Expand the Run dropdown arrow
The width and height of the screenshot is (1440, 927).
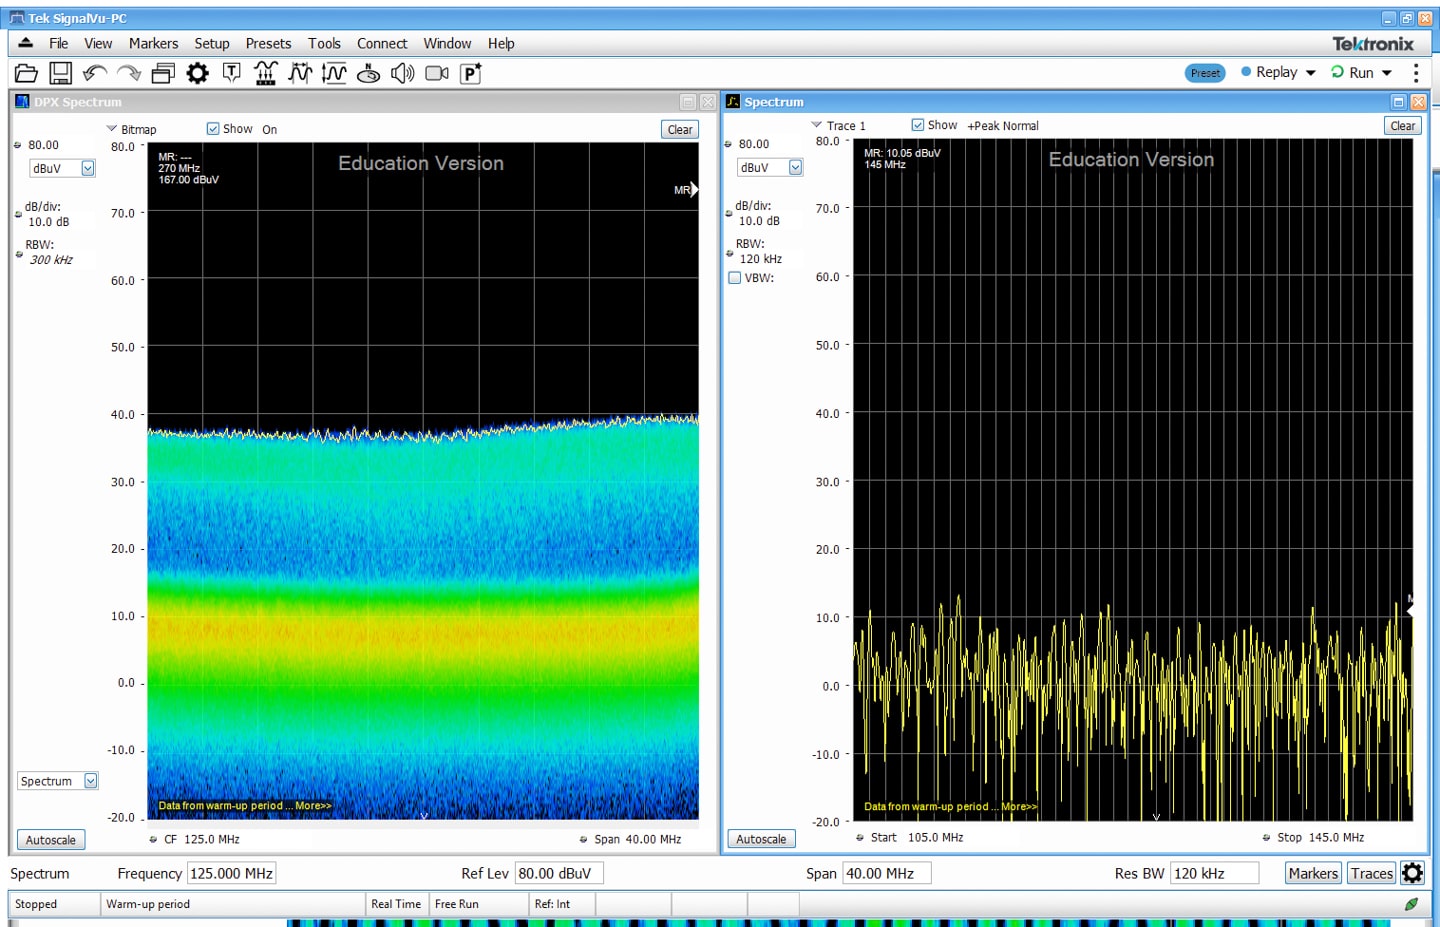[1387, 73]
